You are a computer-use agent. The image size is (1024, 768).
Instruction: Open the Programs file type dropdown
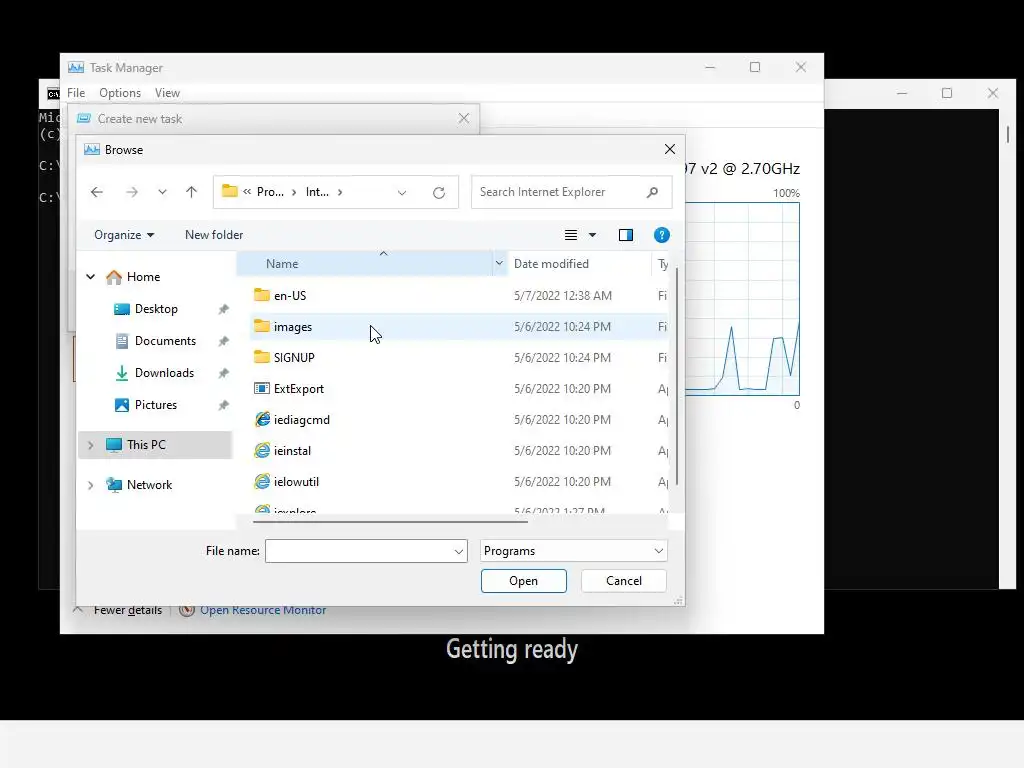point(573,551)
